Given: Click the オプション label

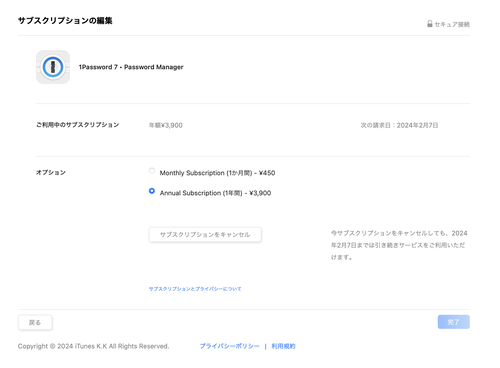Looking at the screenshot, I should coord(51,172).
